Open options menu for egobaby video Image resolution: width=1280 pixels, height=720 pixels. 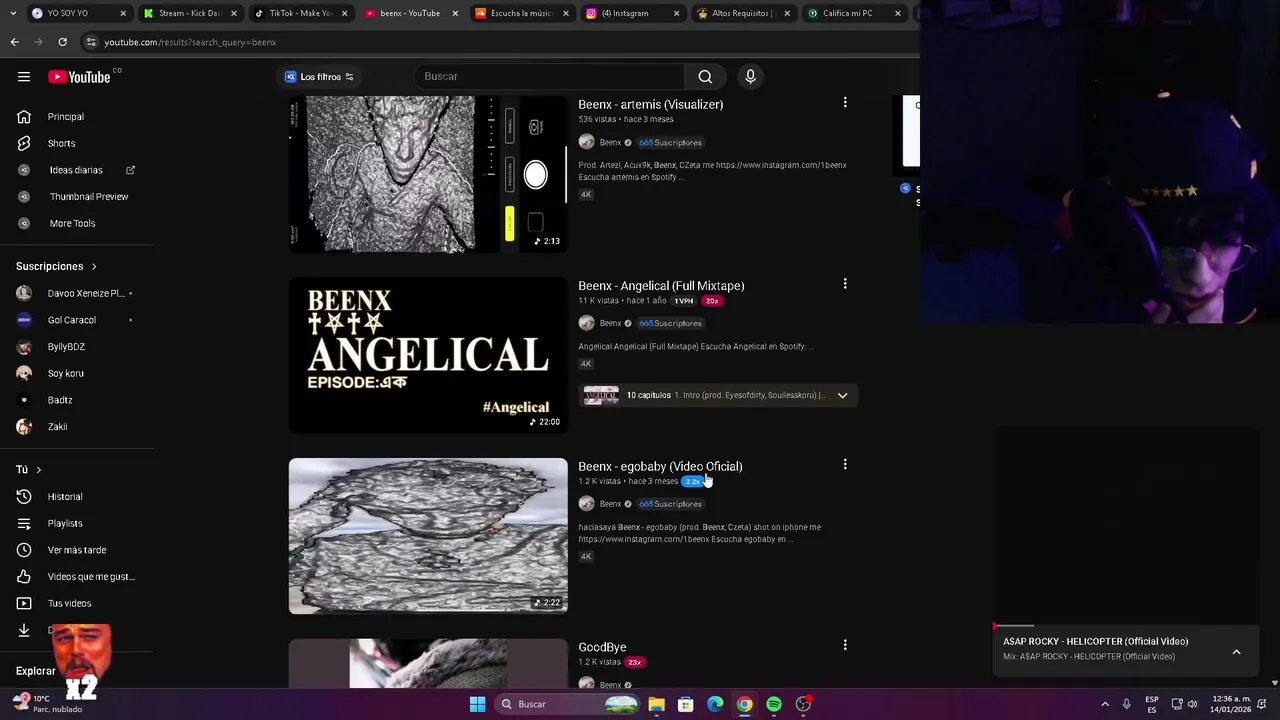[x=845, y=465]
